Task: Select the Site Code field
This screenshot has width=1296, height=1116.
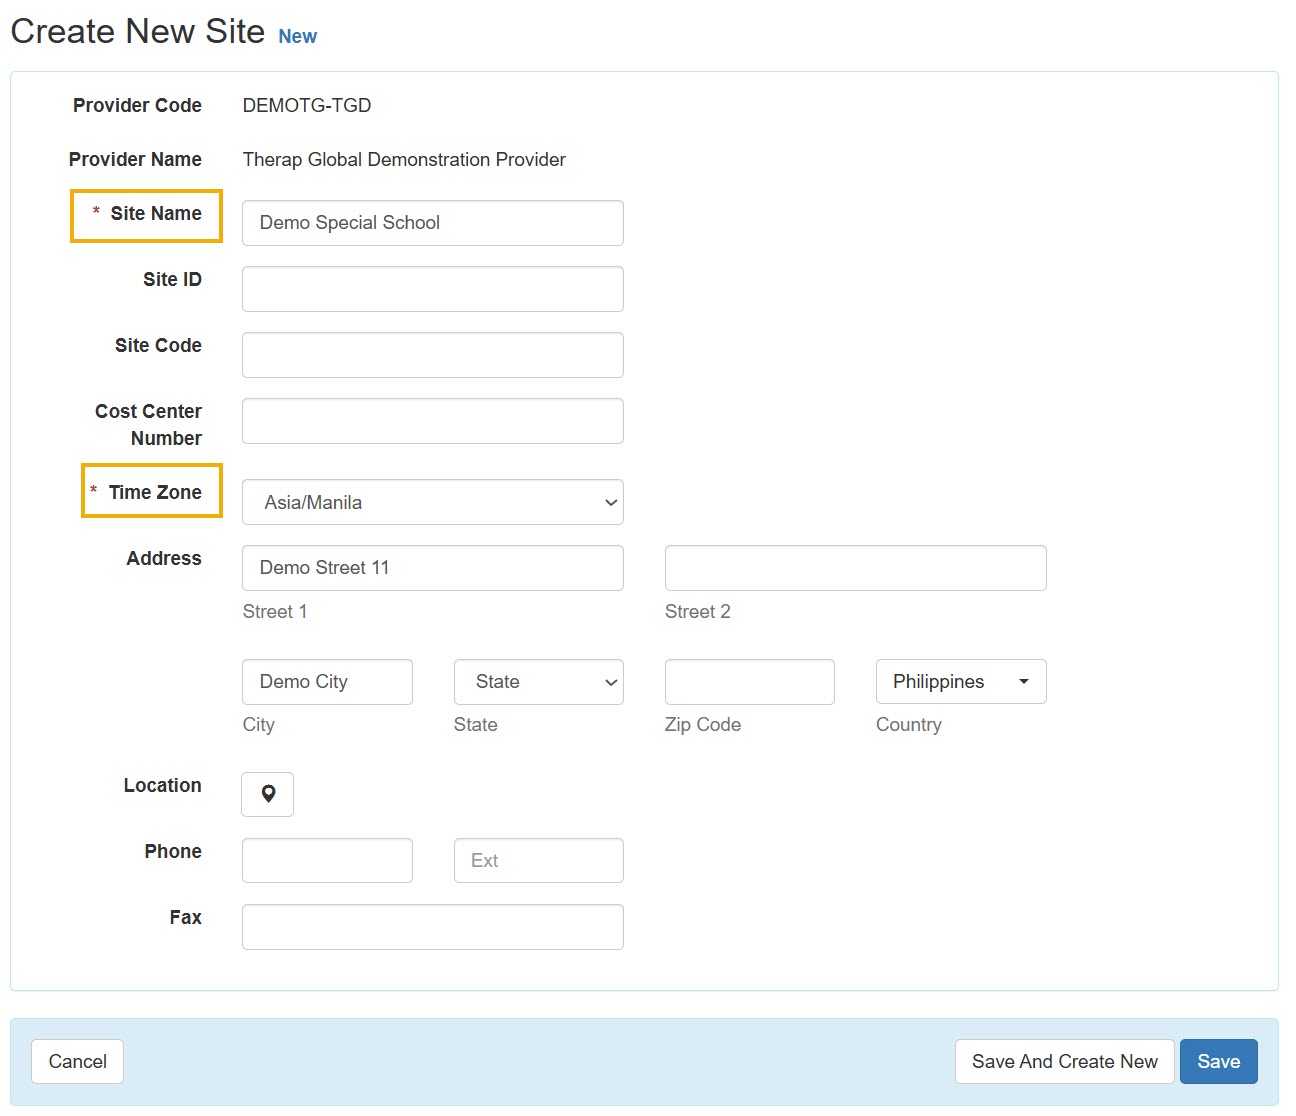Action: click(x=432, y=355)
